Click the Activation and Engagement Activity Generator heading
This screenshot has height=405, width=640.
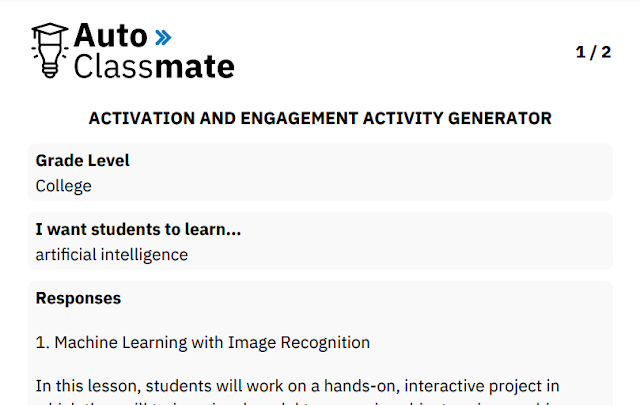click(320, 118)
